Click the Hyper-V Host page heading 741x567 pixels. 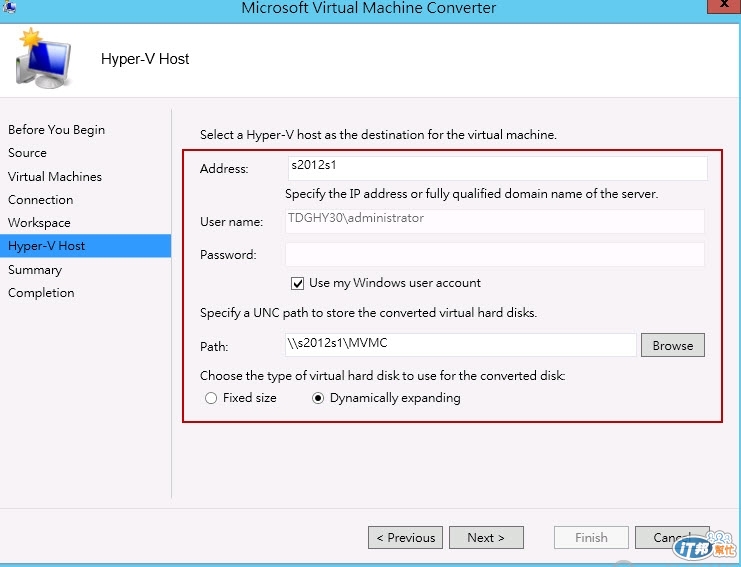click(x=145, y=59)
